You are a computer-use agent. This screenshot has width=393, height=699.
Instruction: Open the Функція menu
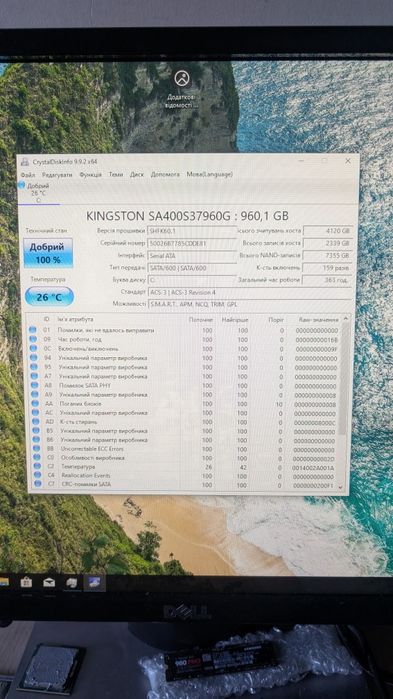click(x=90, y=175)
